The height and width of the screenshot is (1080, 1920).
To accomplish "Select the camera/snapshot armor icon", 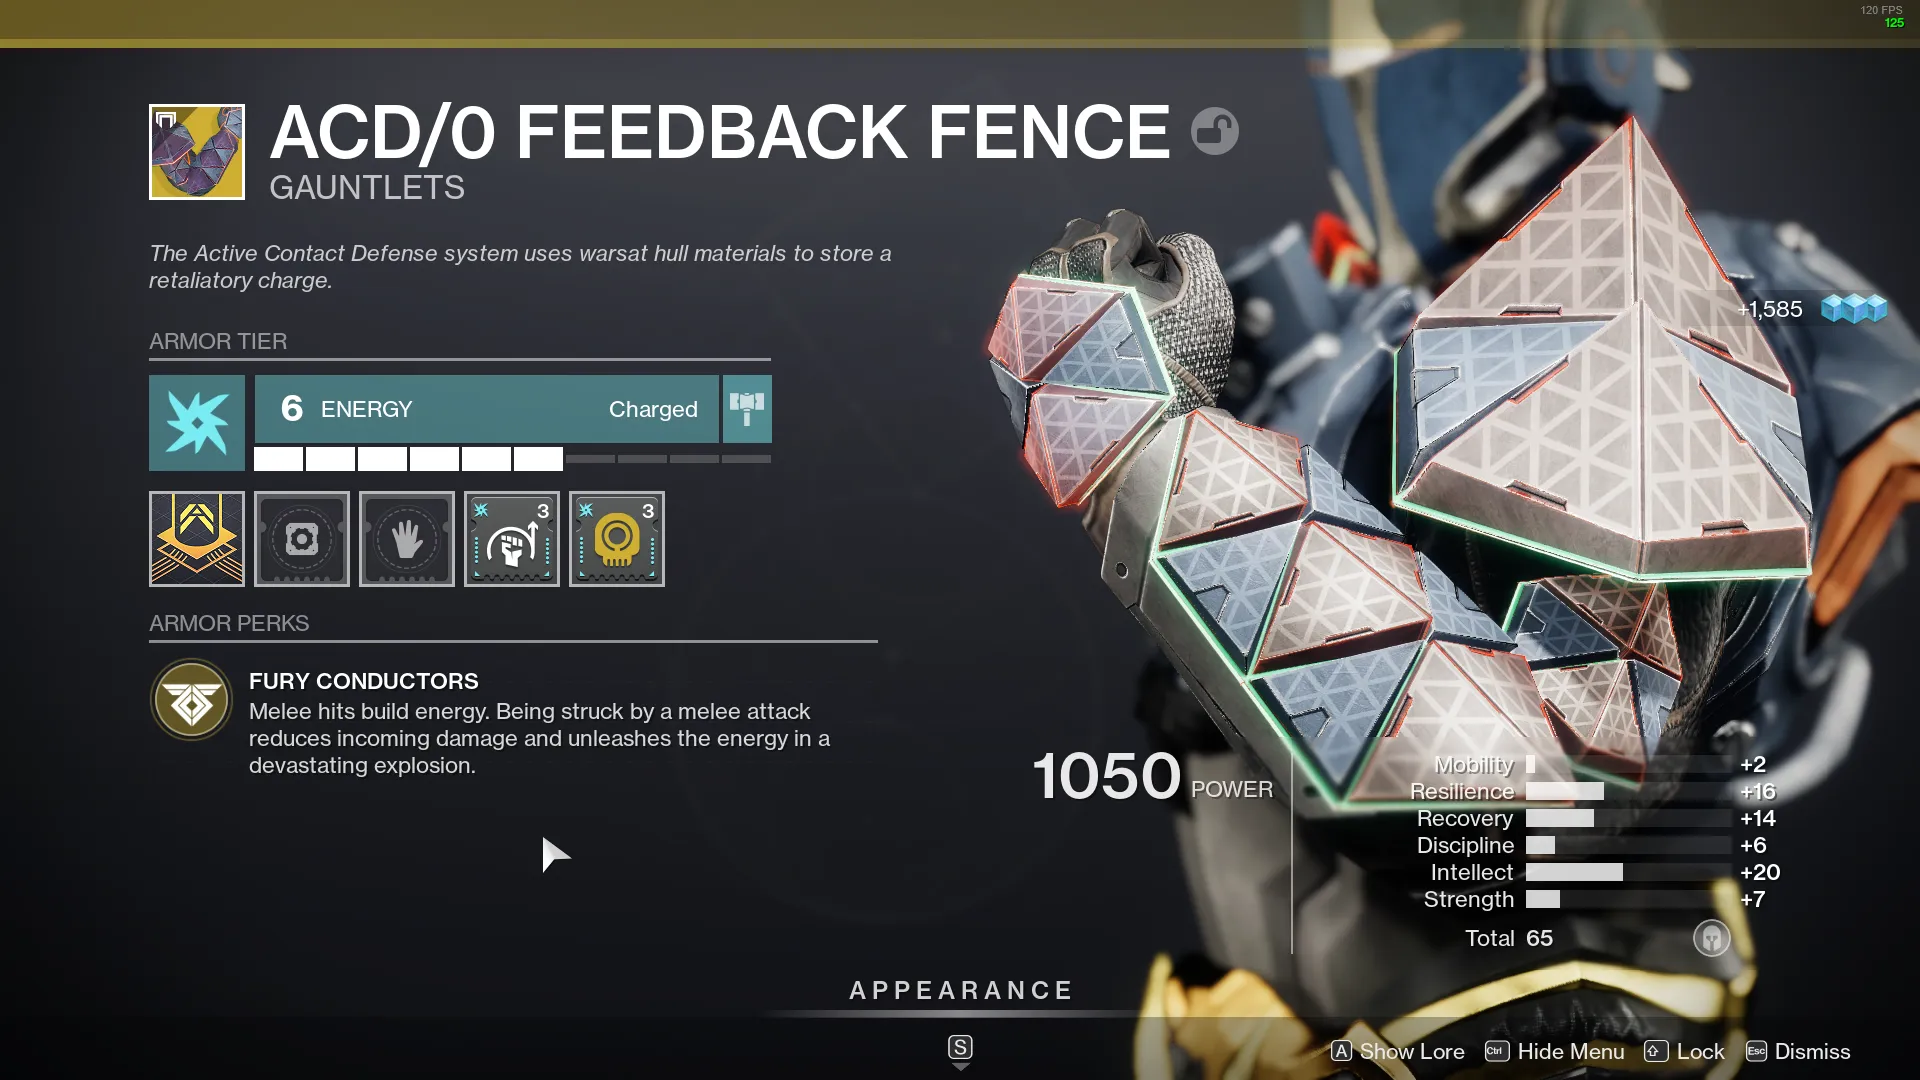I will 301,539.
